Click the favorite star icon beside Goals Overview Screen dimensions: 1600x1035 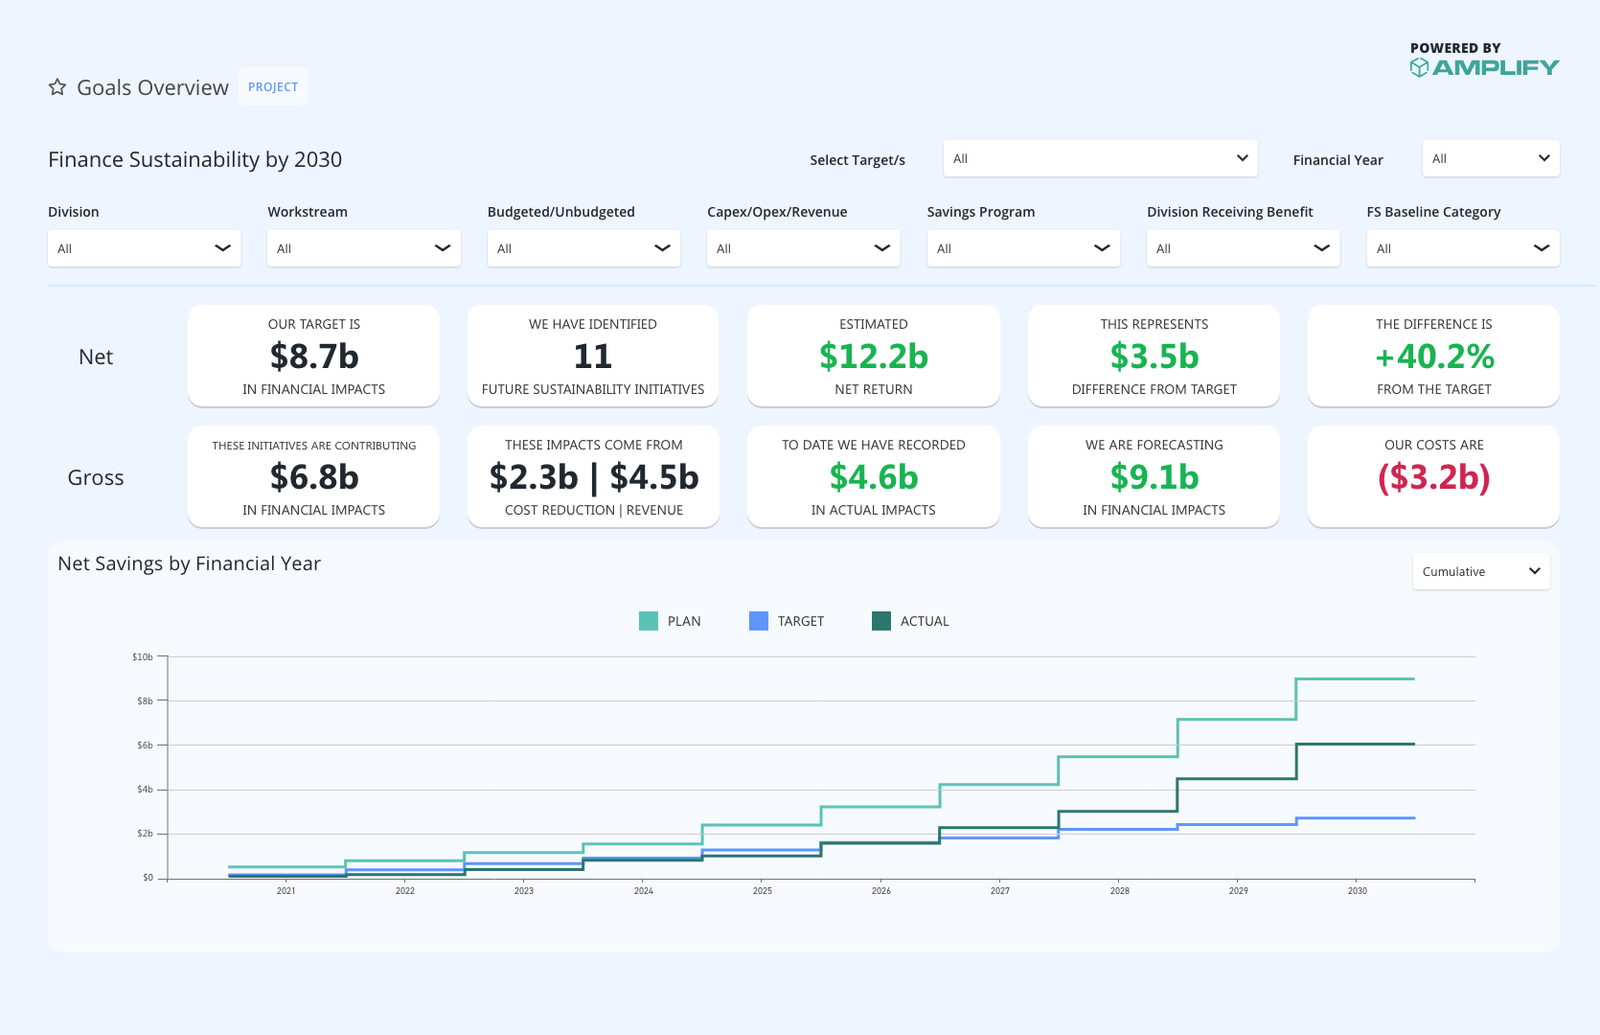tap(57, 88)
